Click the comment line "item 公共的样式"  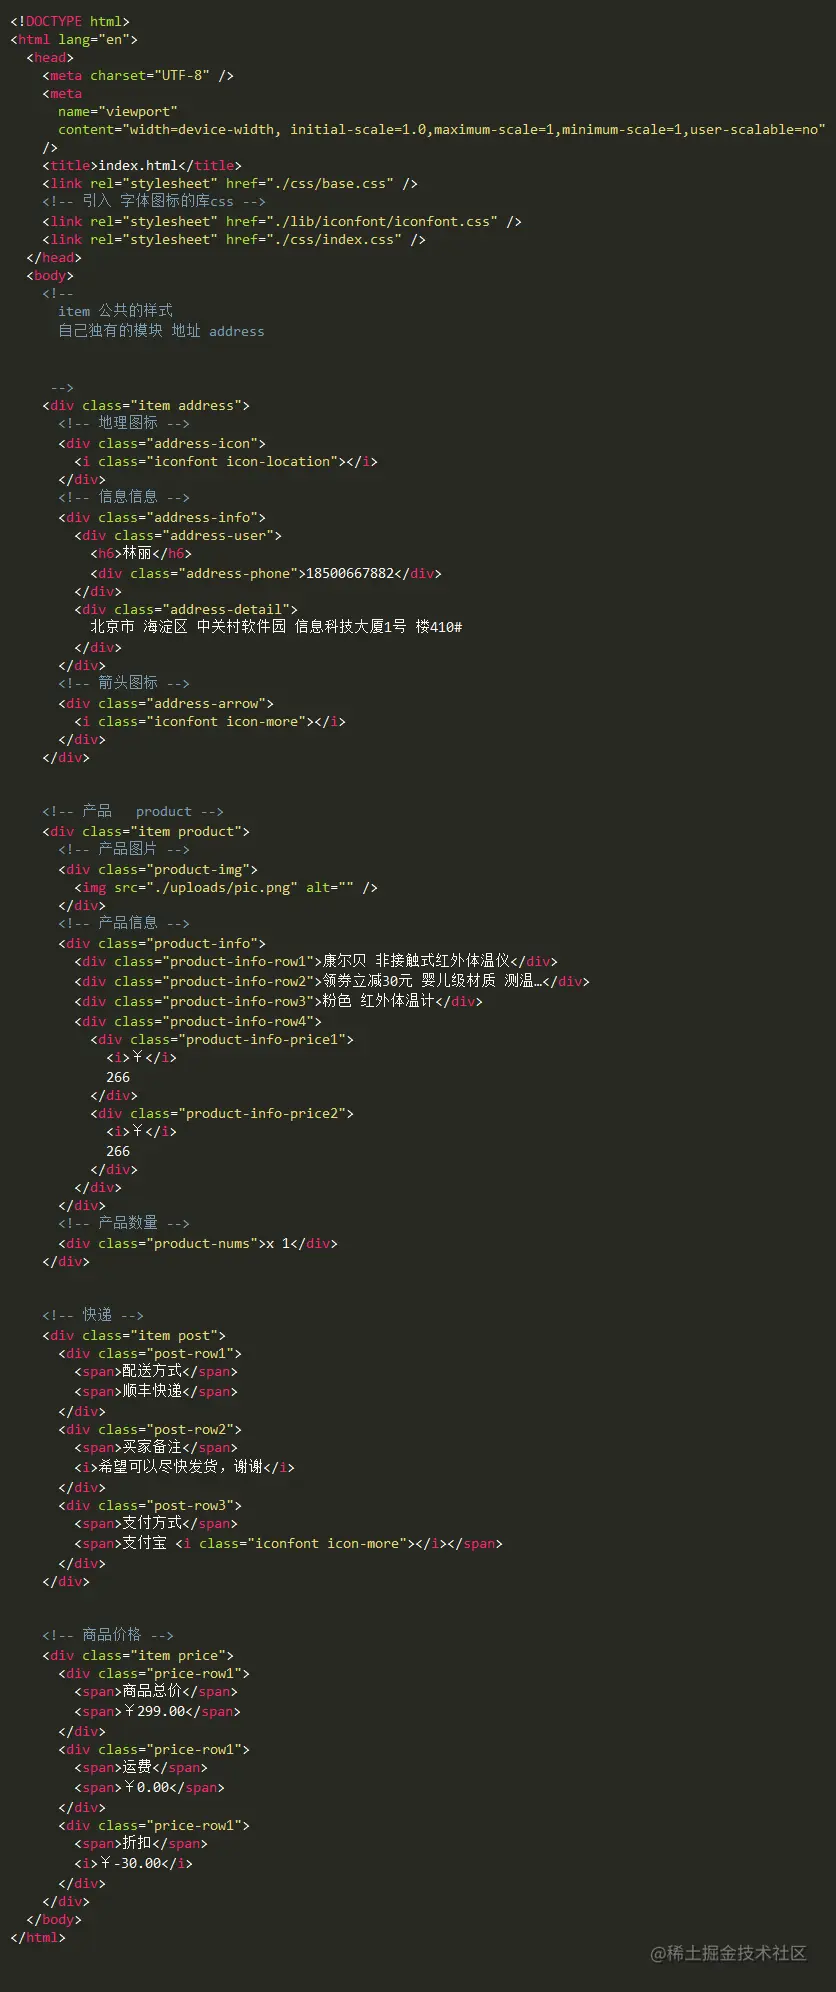pos(115,311)
